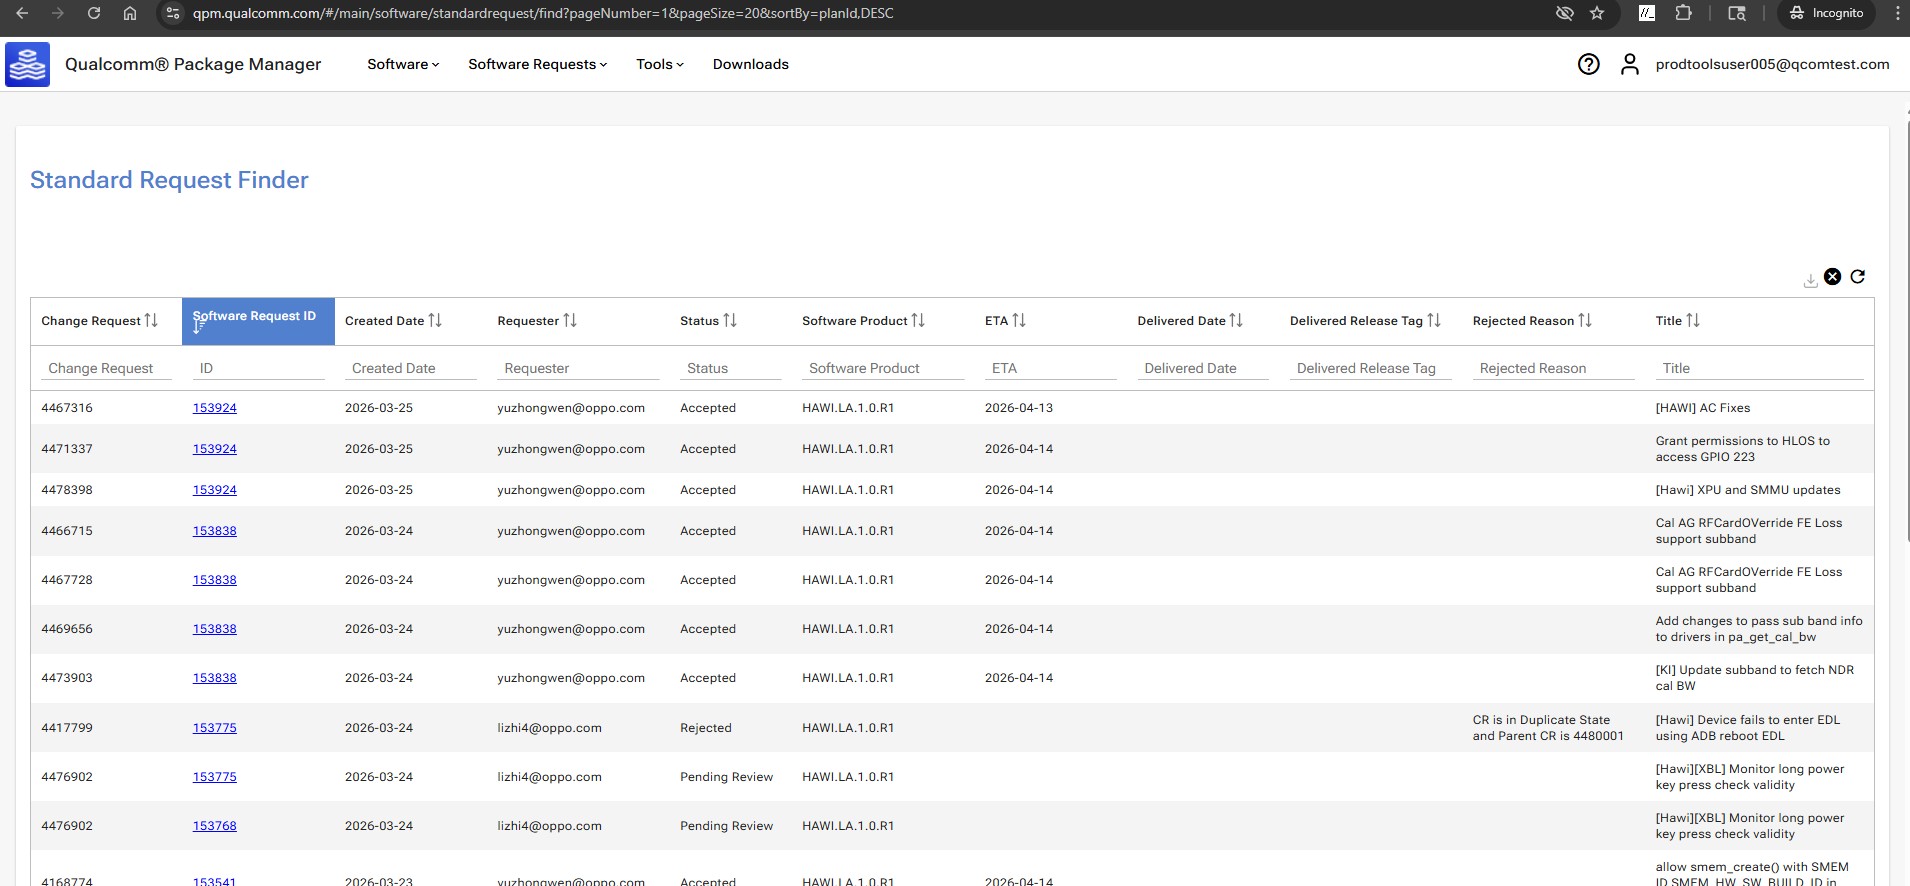Open request 153924 link for CR 4471337

click(x=215, y=449)
